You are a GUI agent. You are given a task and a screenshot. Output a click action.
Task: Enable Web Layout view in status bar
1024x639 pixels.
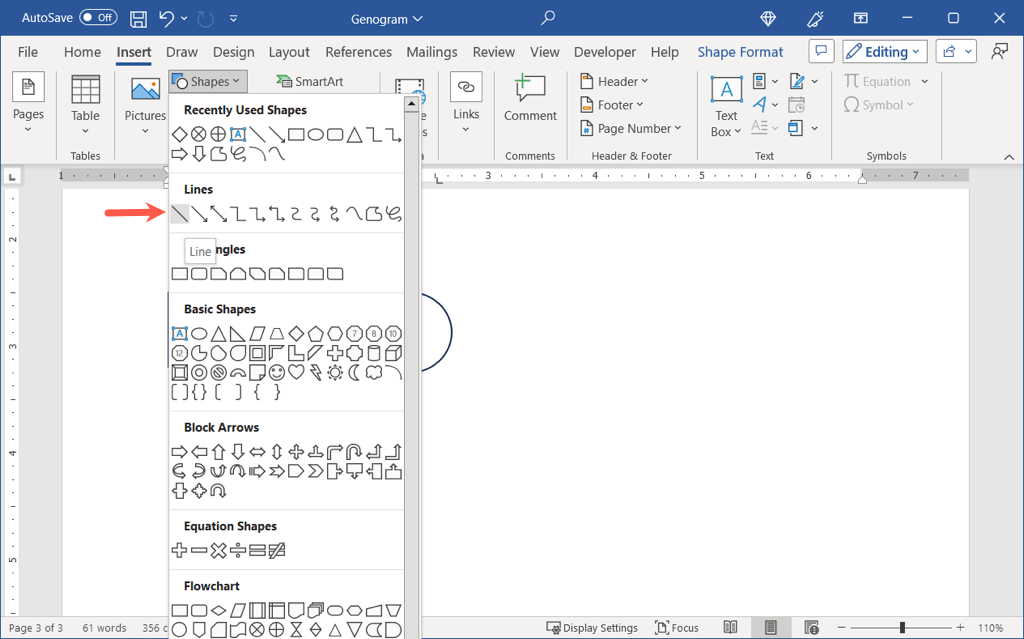(x=809, y=628)
